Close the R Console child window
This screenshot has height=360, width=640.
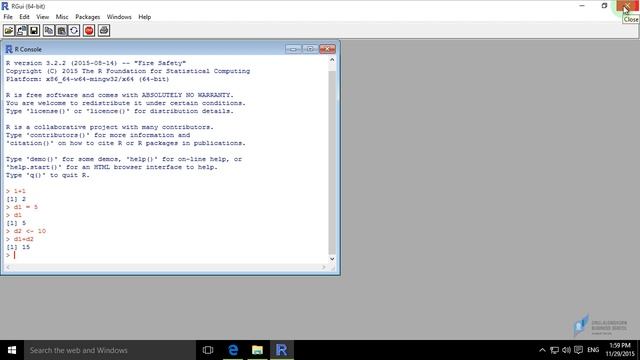point(327,49)
